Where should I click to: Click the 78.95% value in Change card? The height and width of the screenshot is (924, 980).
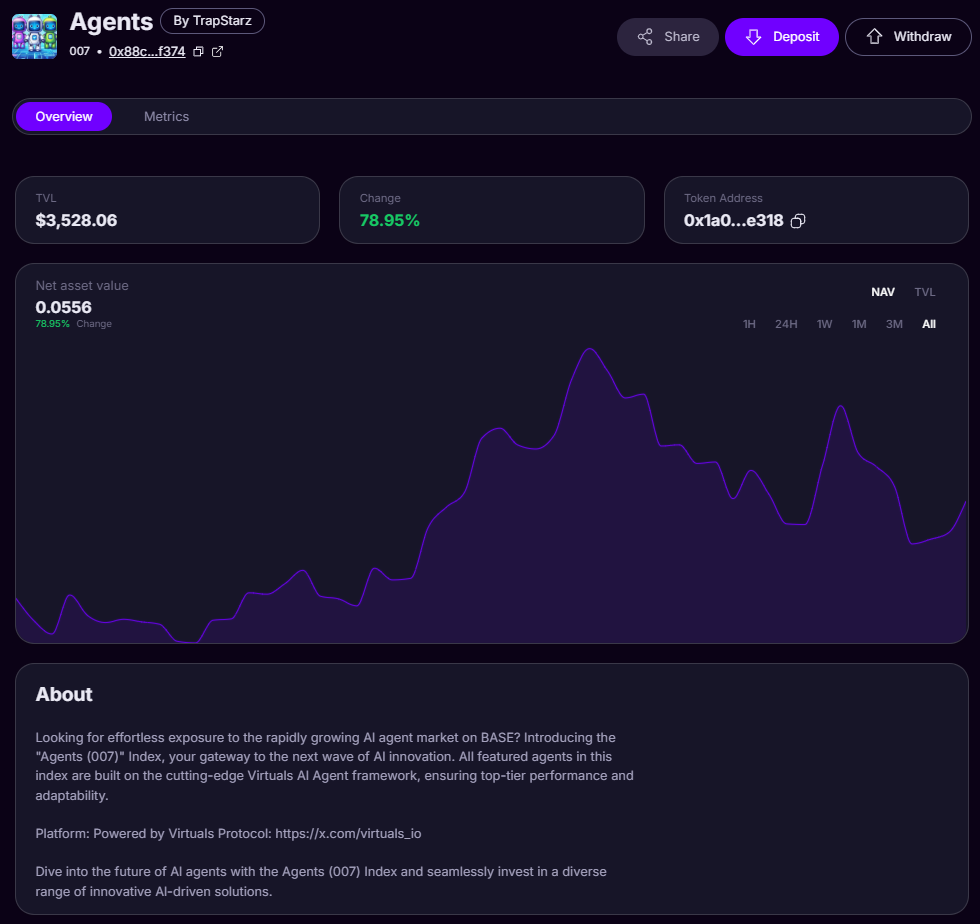click(389, 220)
